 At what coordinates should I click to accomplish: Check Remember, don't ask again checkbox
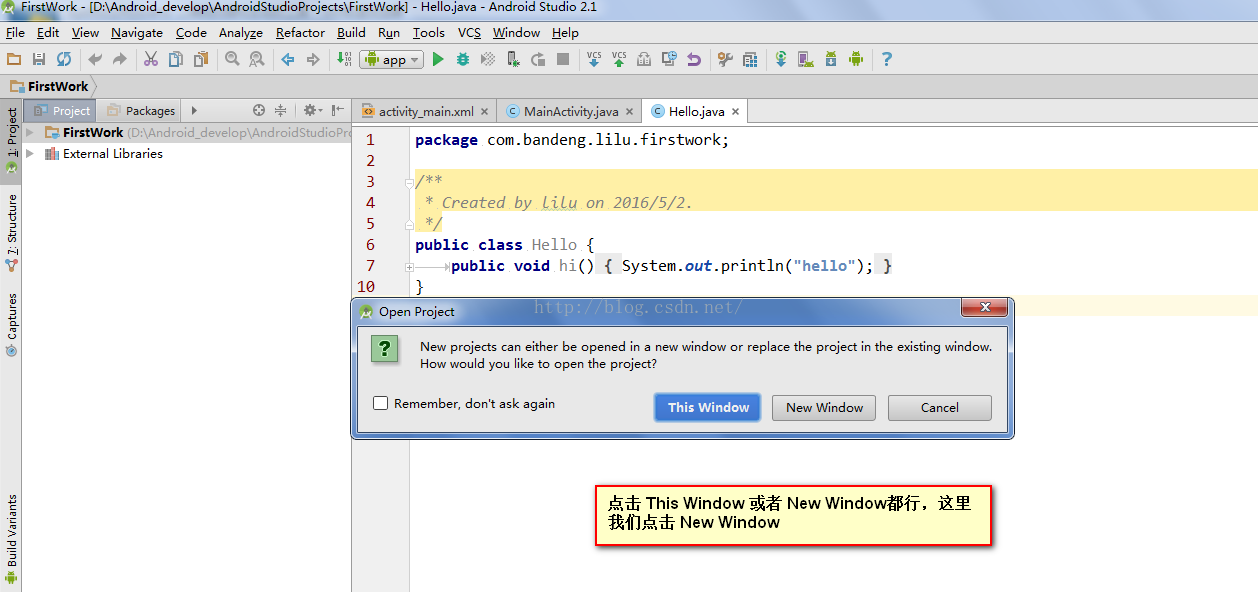point(381,404)
